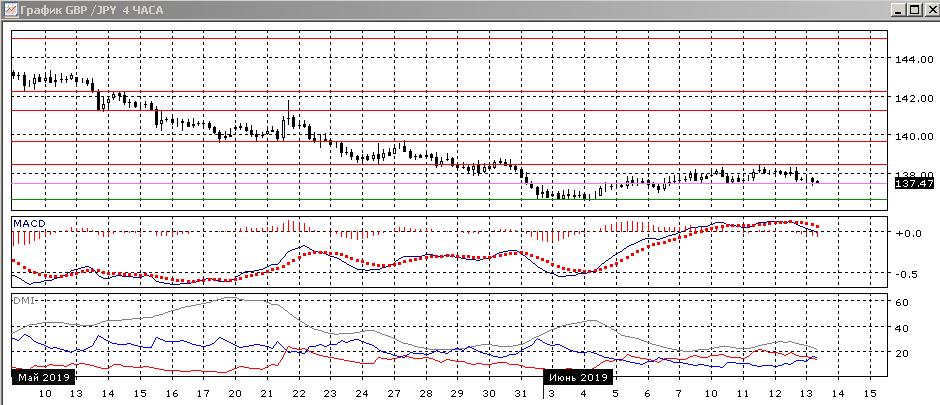Select date label 4 on time axis

click(584, 394)
